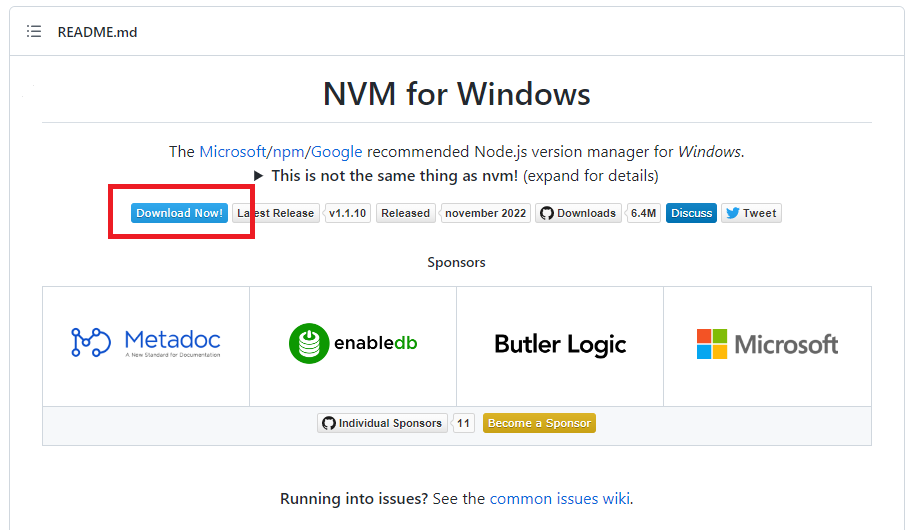Screen dimensions: 913x530
Task: Open the common issues wiki link
Action: (x=560, y=499)
